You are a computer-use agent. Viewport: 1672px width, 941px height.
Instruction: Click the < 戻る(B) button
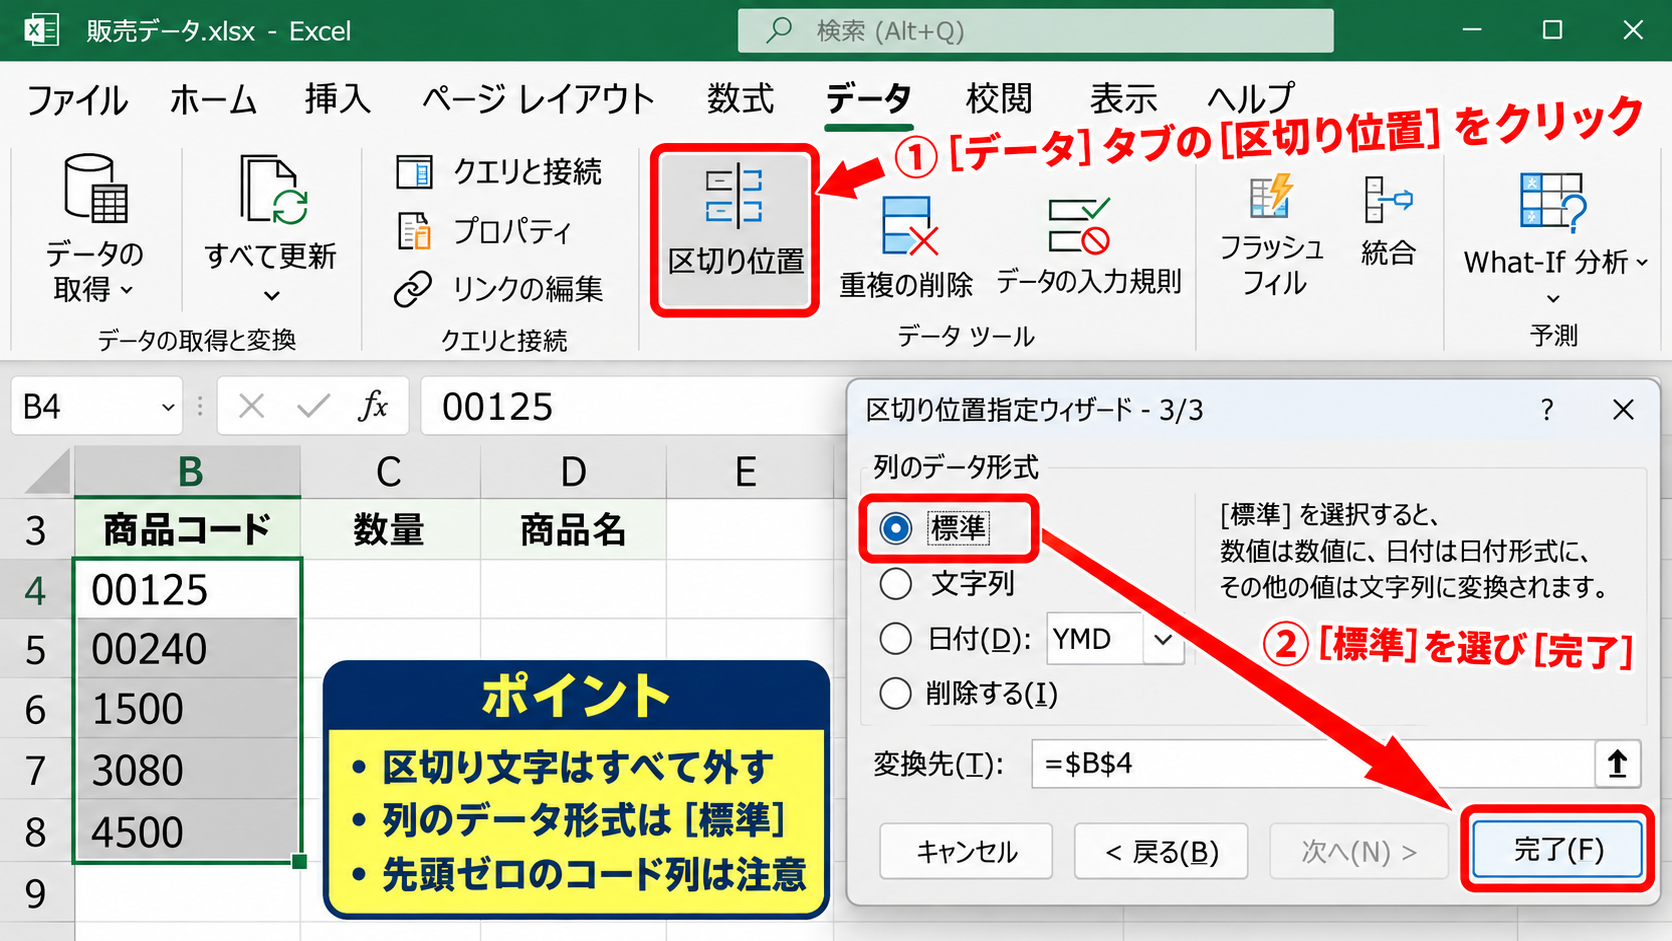click(1161, 851)
